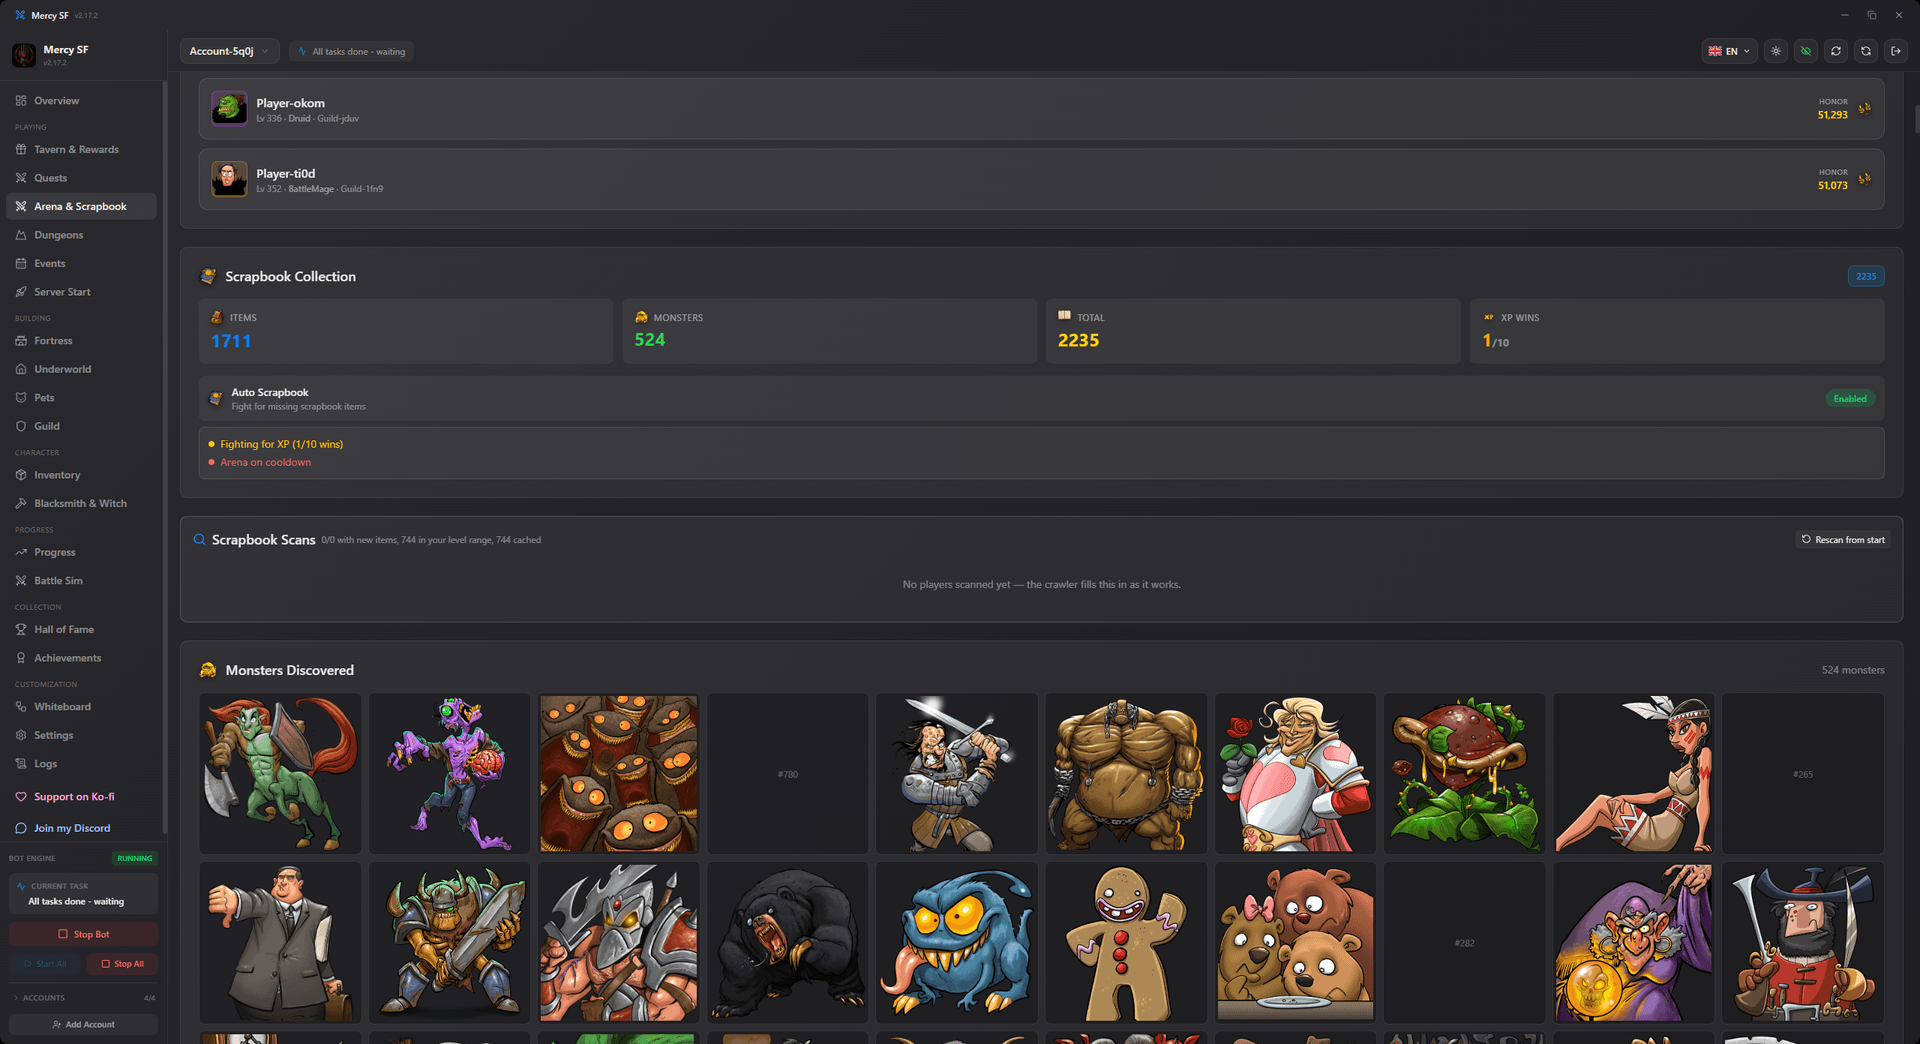Click the MONSTERS count 524
The image size is (1920, 1044).
point(650,340)
